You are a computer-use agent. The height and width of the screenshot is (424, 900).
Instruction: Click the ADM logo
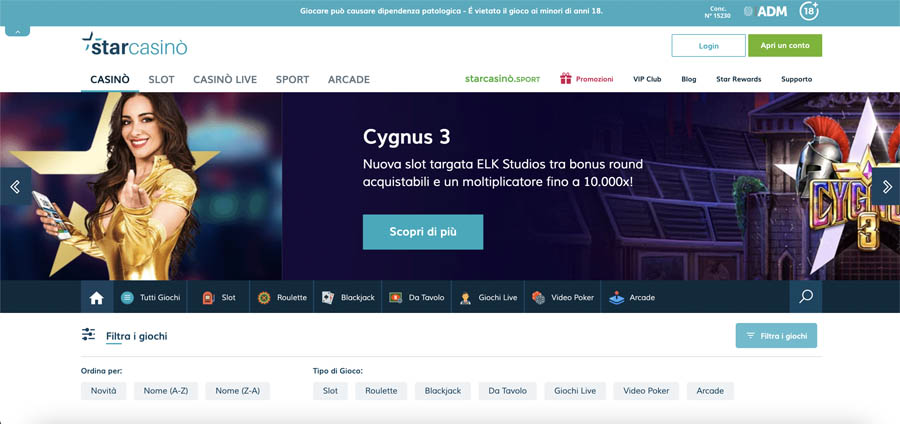765,11
